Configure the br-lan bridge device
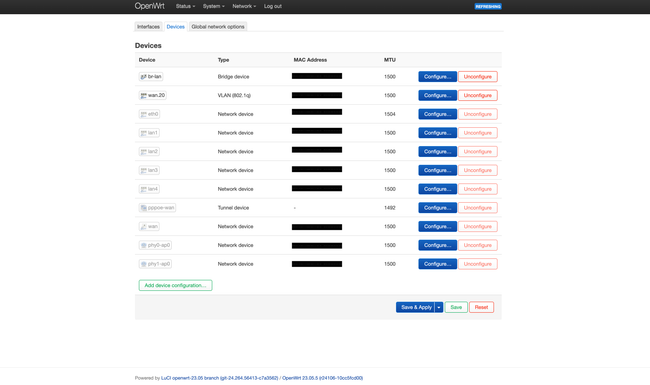 click(x=437, y=77)
